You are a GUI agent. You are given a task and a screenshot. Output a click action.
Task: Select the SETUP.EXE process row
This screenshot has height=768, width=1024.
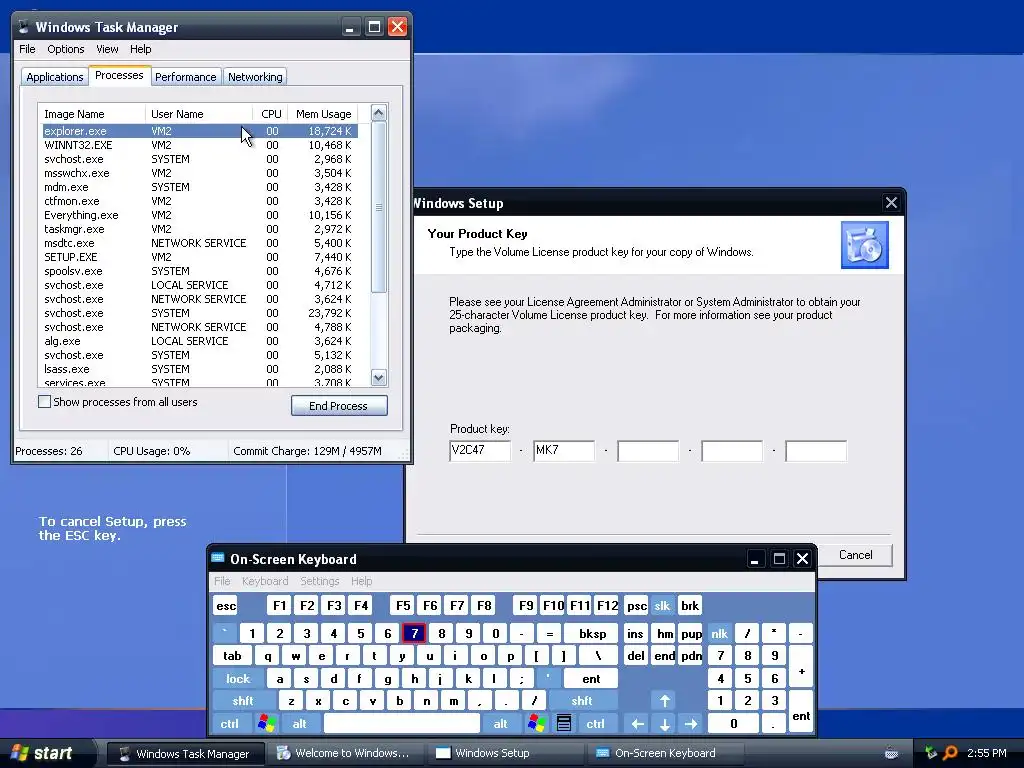coord(200,257)
